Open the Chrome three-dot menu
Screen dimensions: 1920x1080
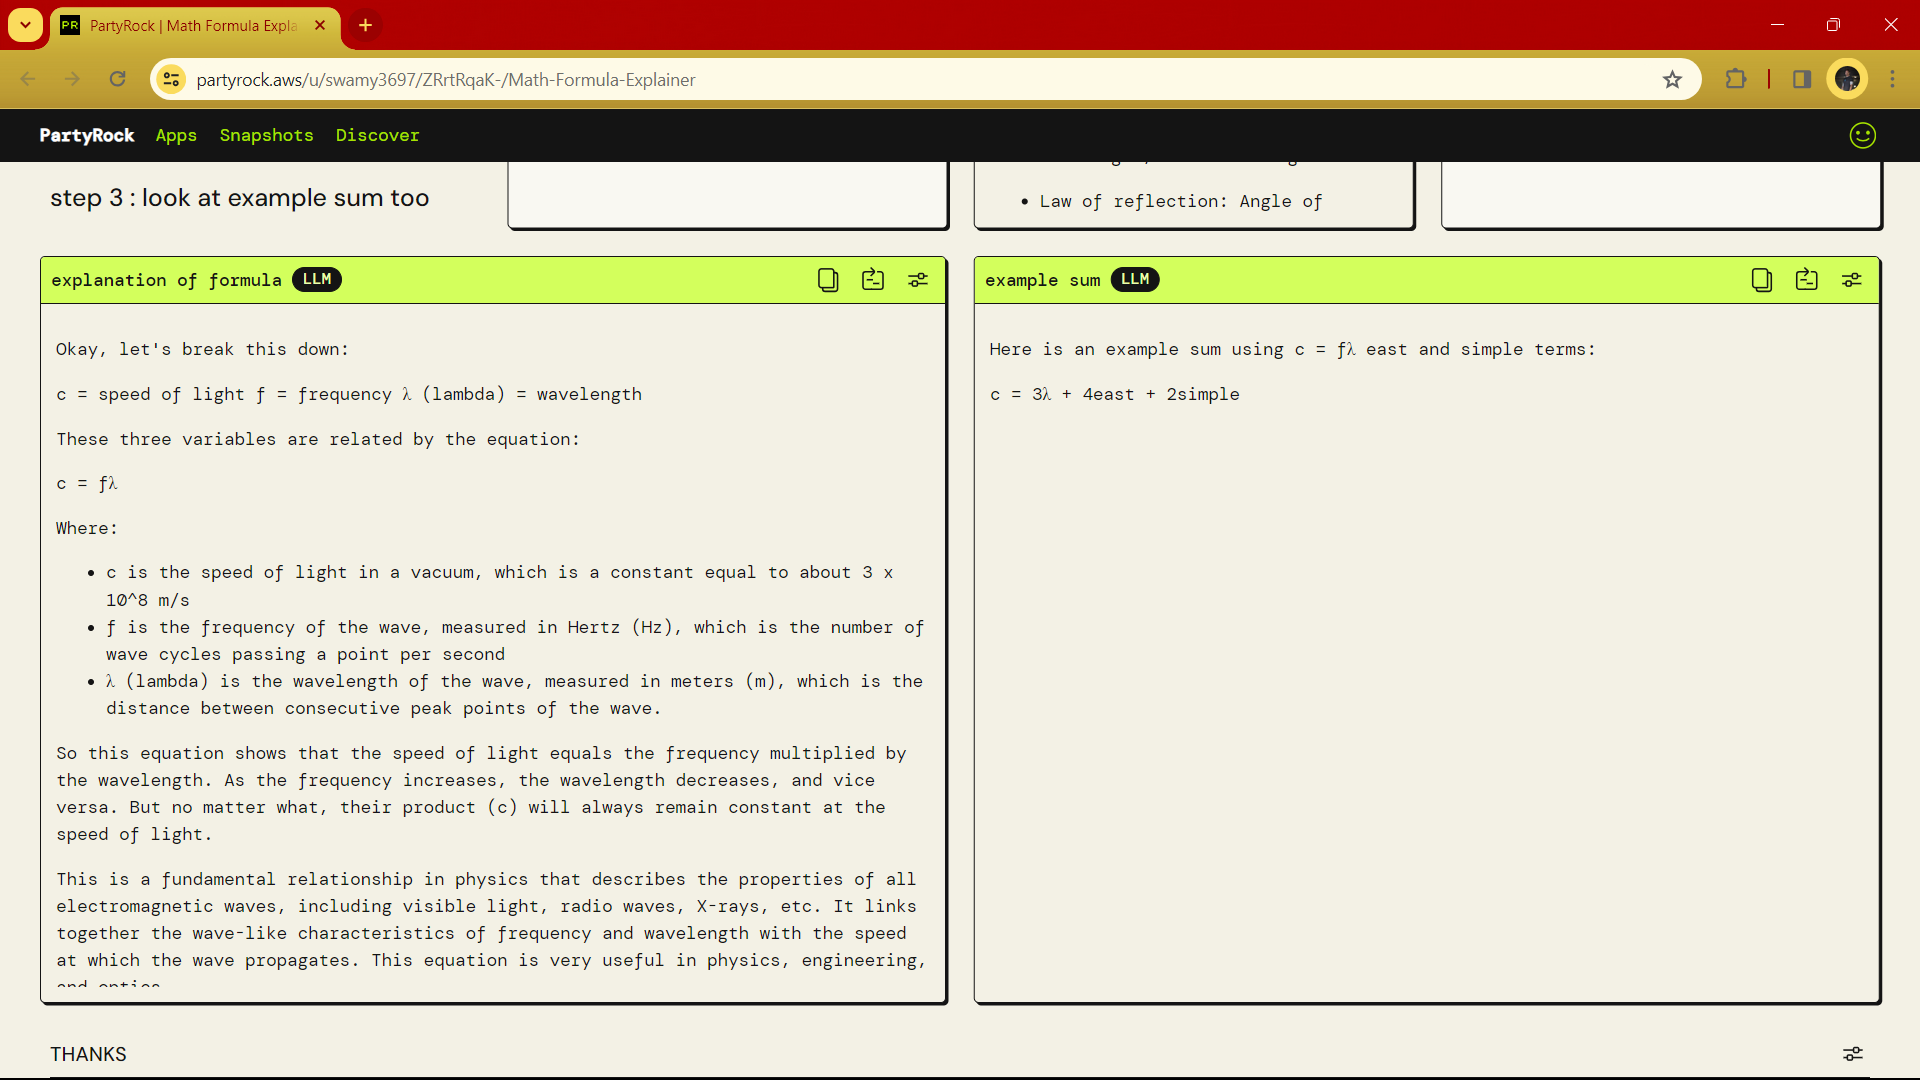[1892, 79]
